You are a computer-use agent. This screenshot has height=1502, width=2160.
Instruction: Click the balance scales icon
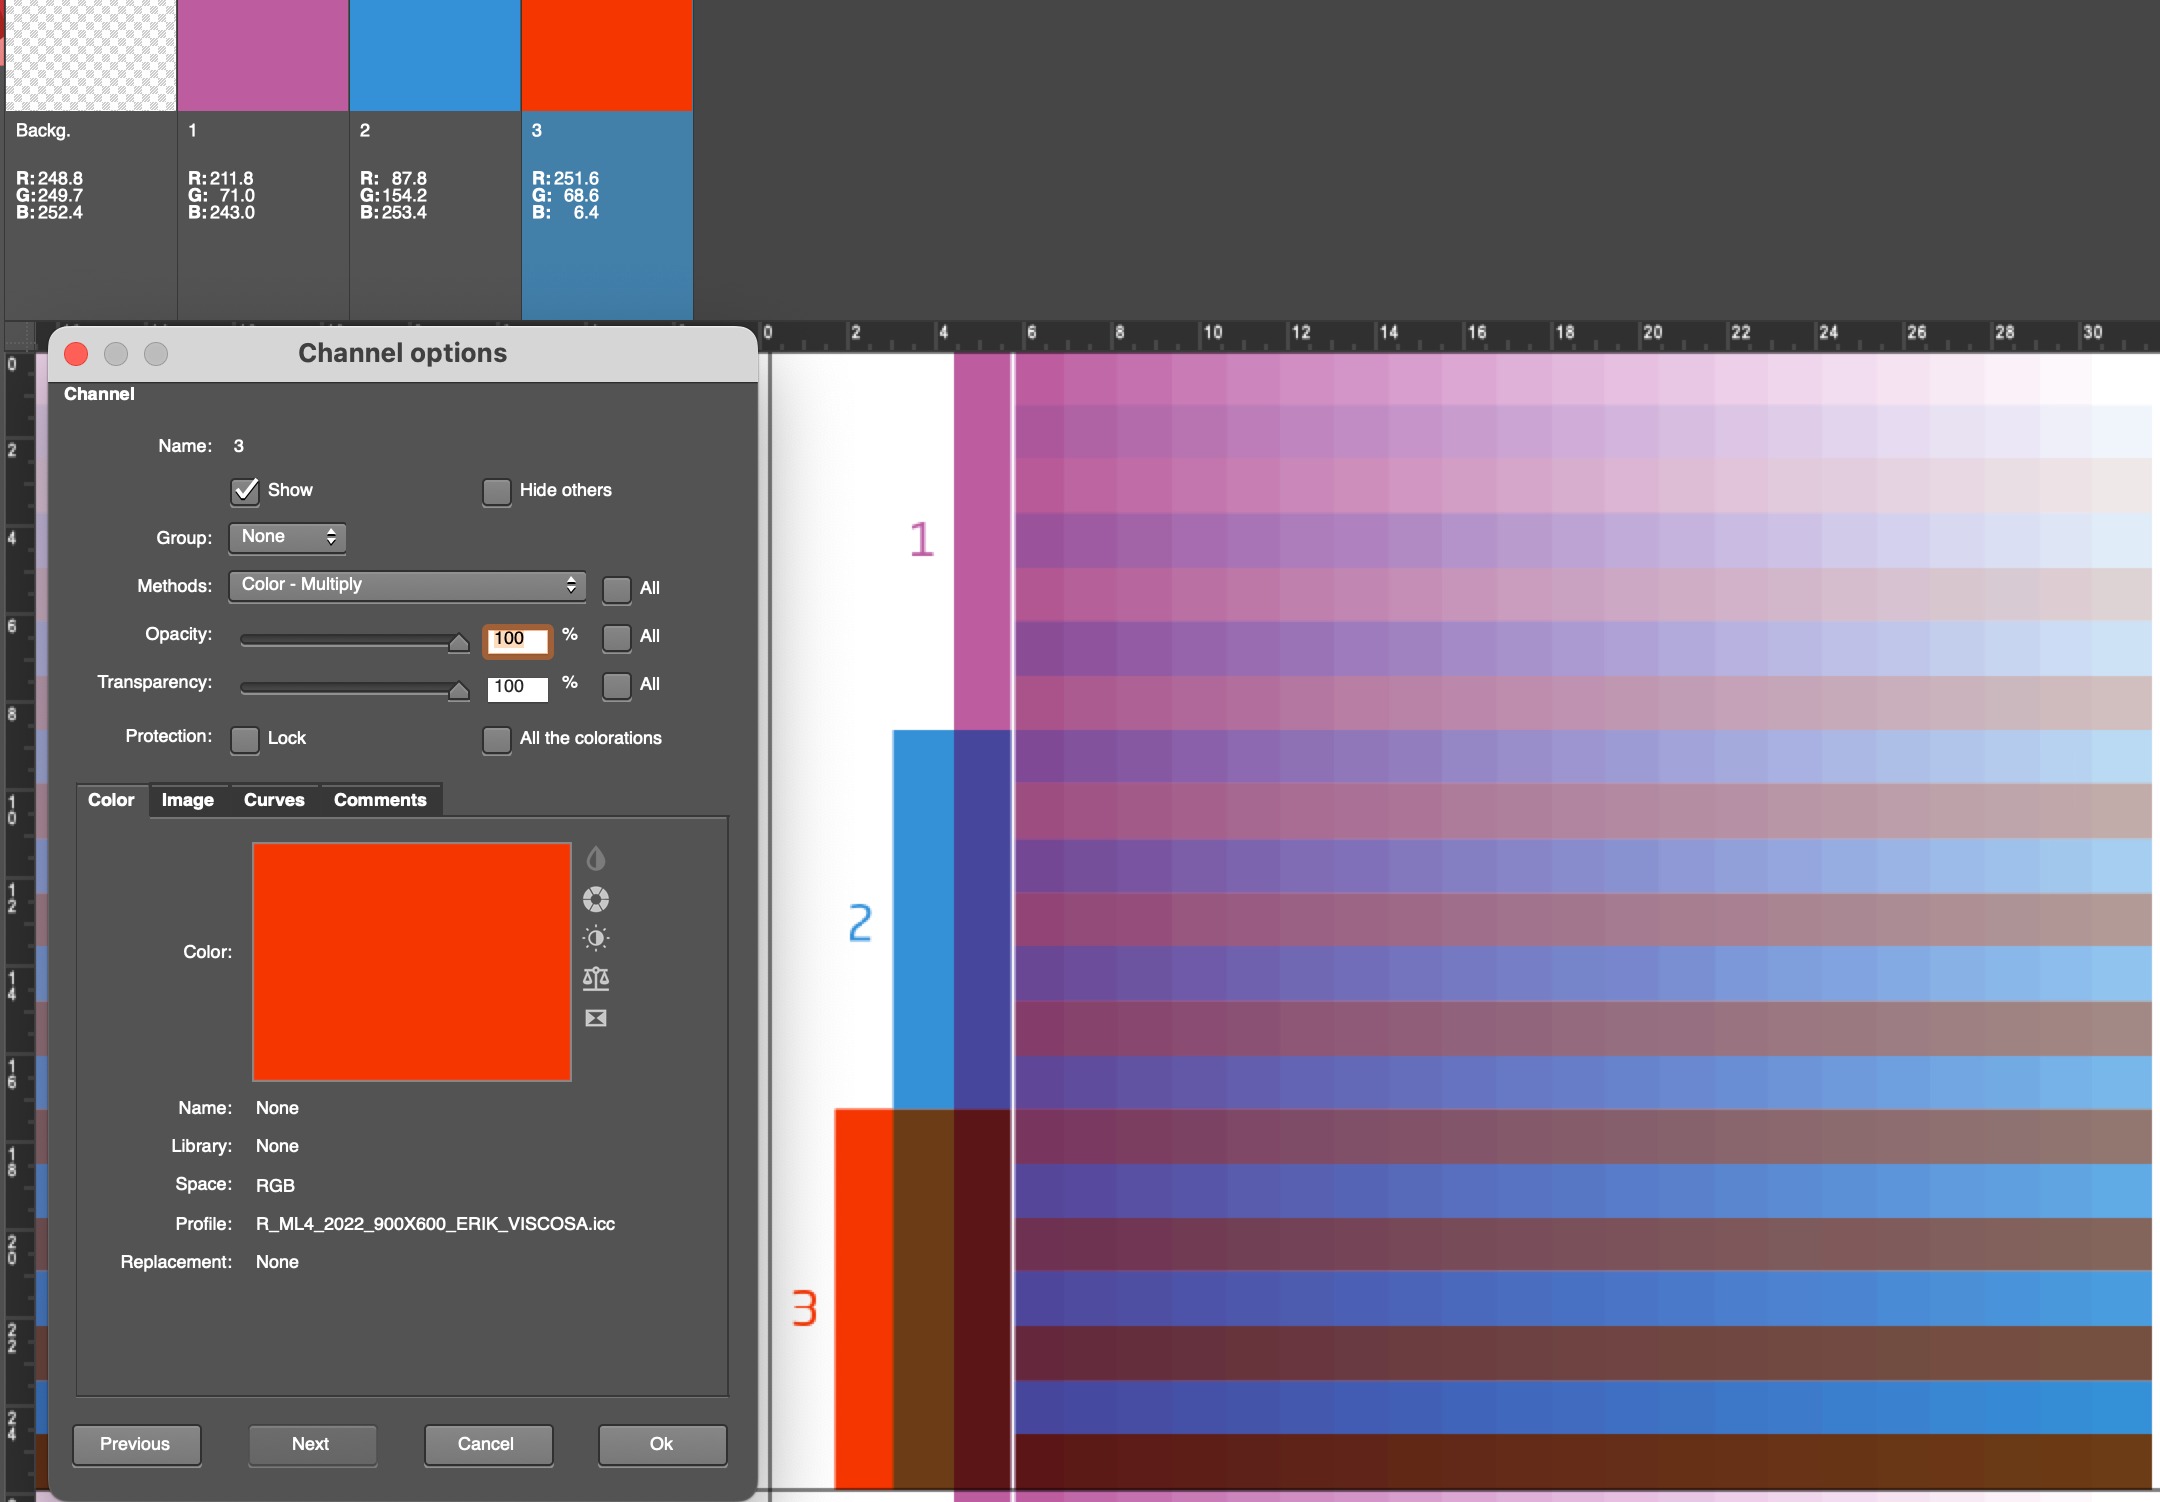point(595,978)
